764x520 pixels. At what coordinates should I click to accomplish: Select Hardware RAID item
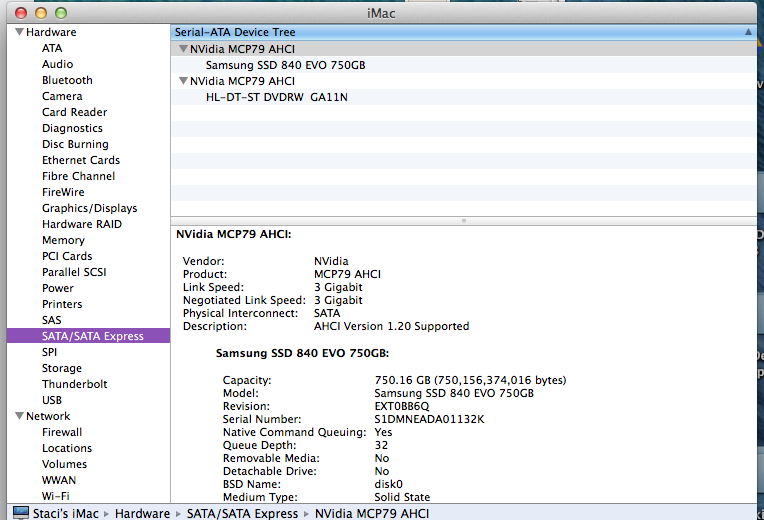point(82,224)
